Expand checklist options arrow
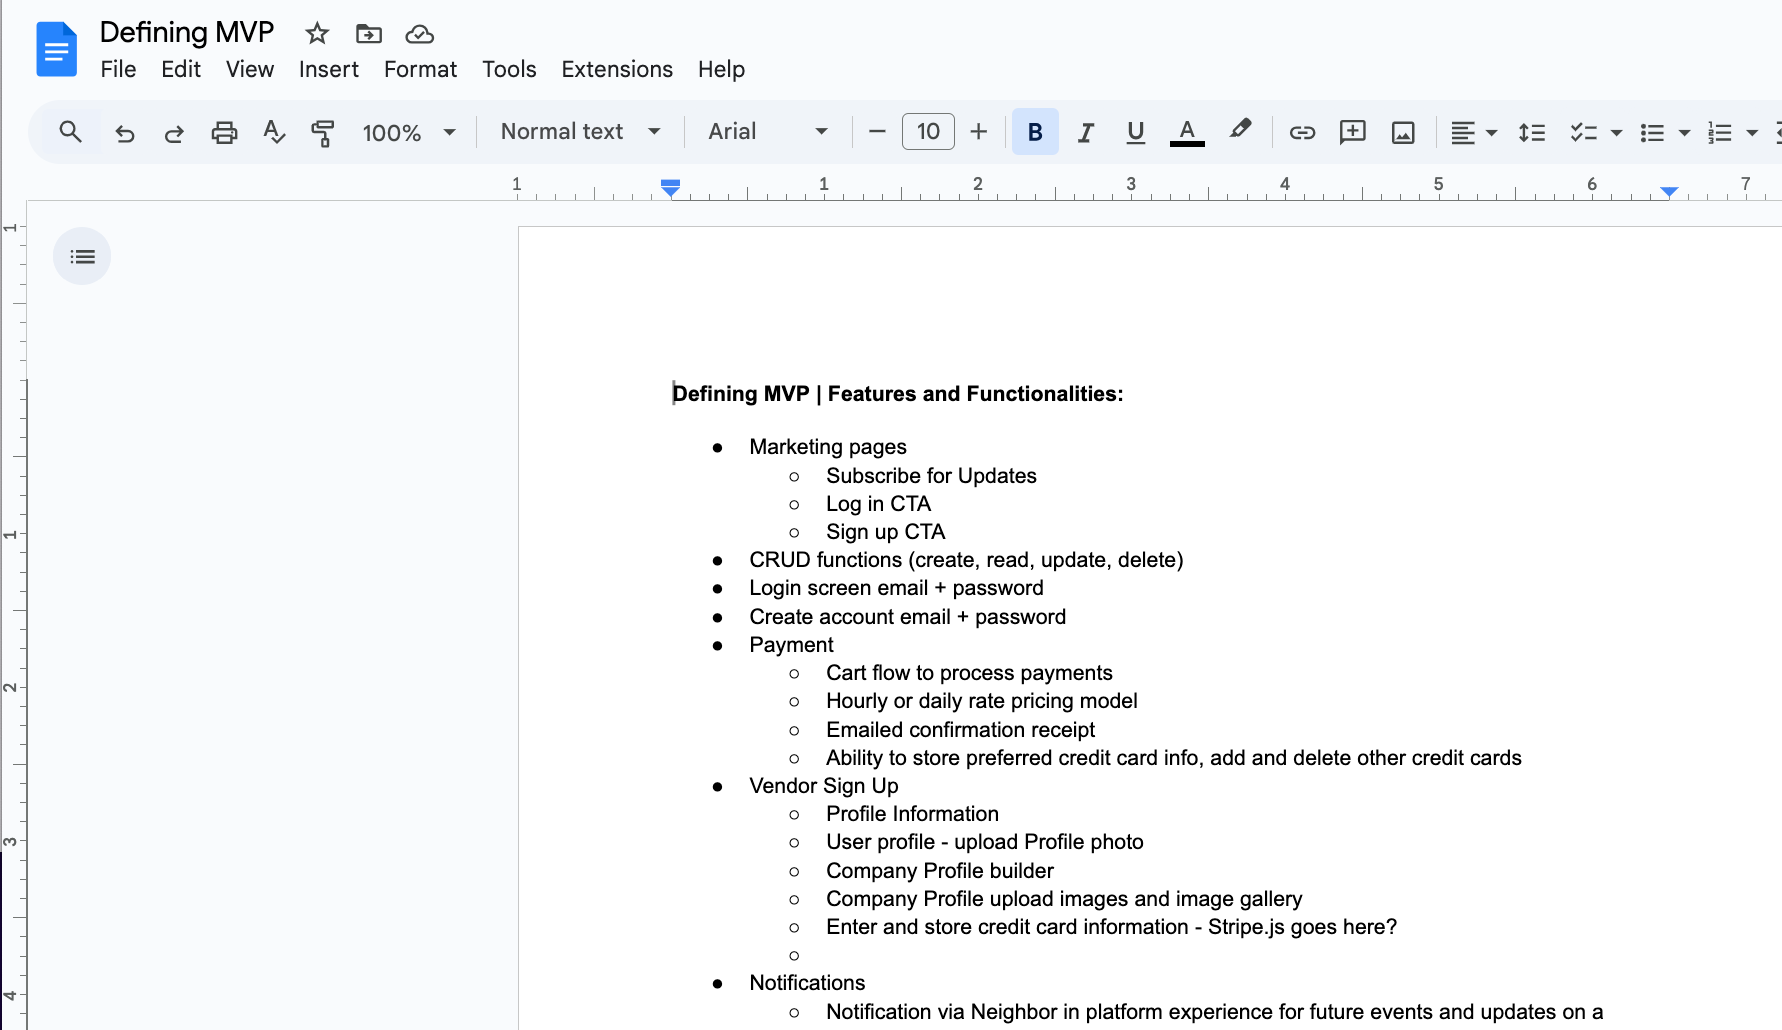The image size is (1782, 1030). pyautogui.click(x=1616, y=132)
